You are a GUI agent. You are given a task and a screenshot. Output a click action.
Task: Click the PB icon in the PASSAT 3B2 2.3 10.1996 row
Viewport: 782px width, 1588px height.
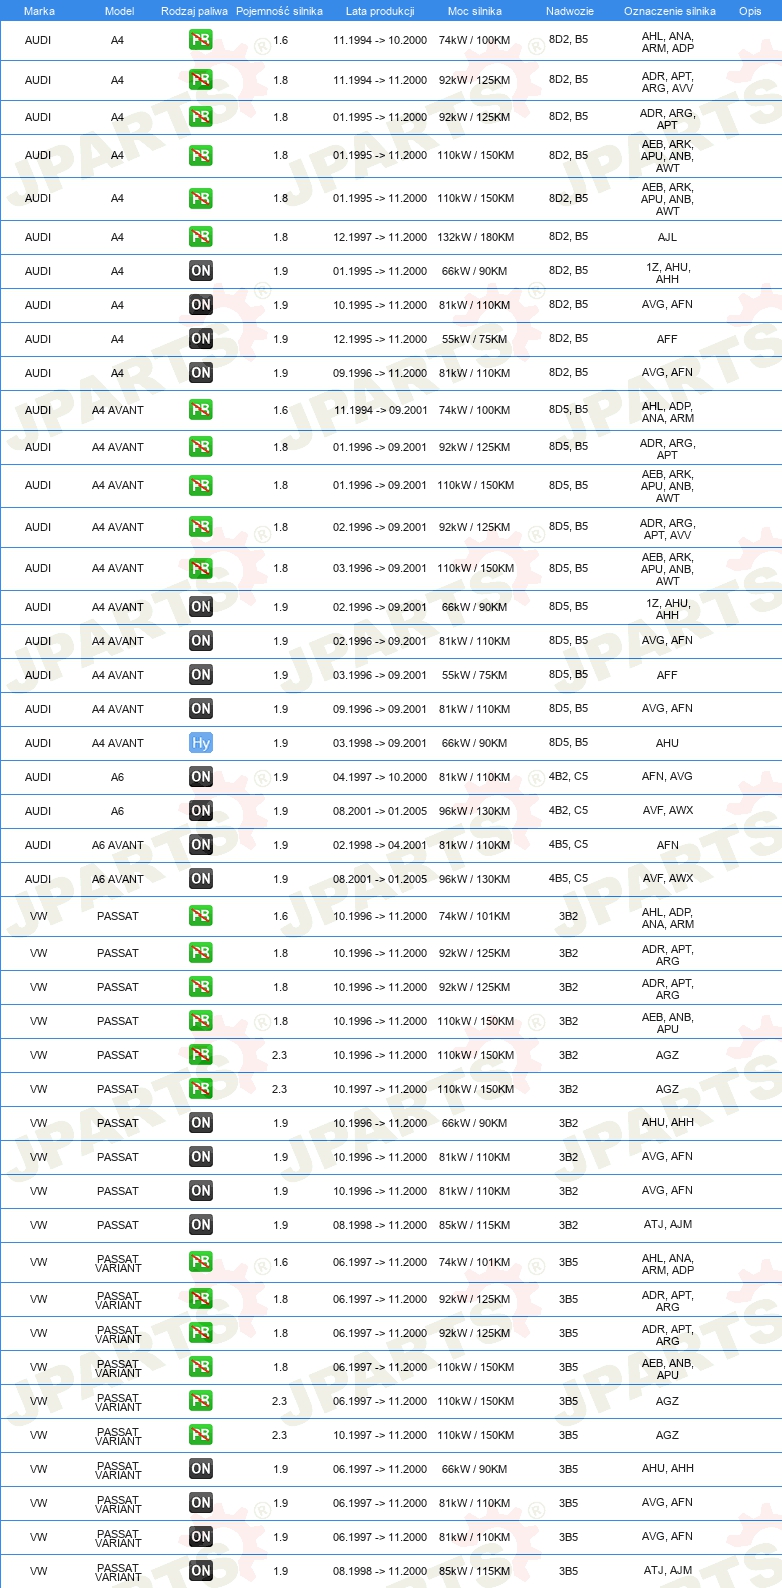(x=201, y=1055)
